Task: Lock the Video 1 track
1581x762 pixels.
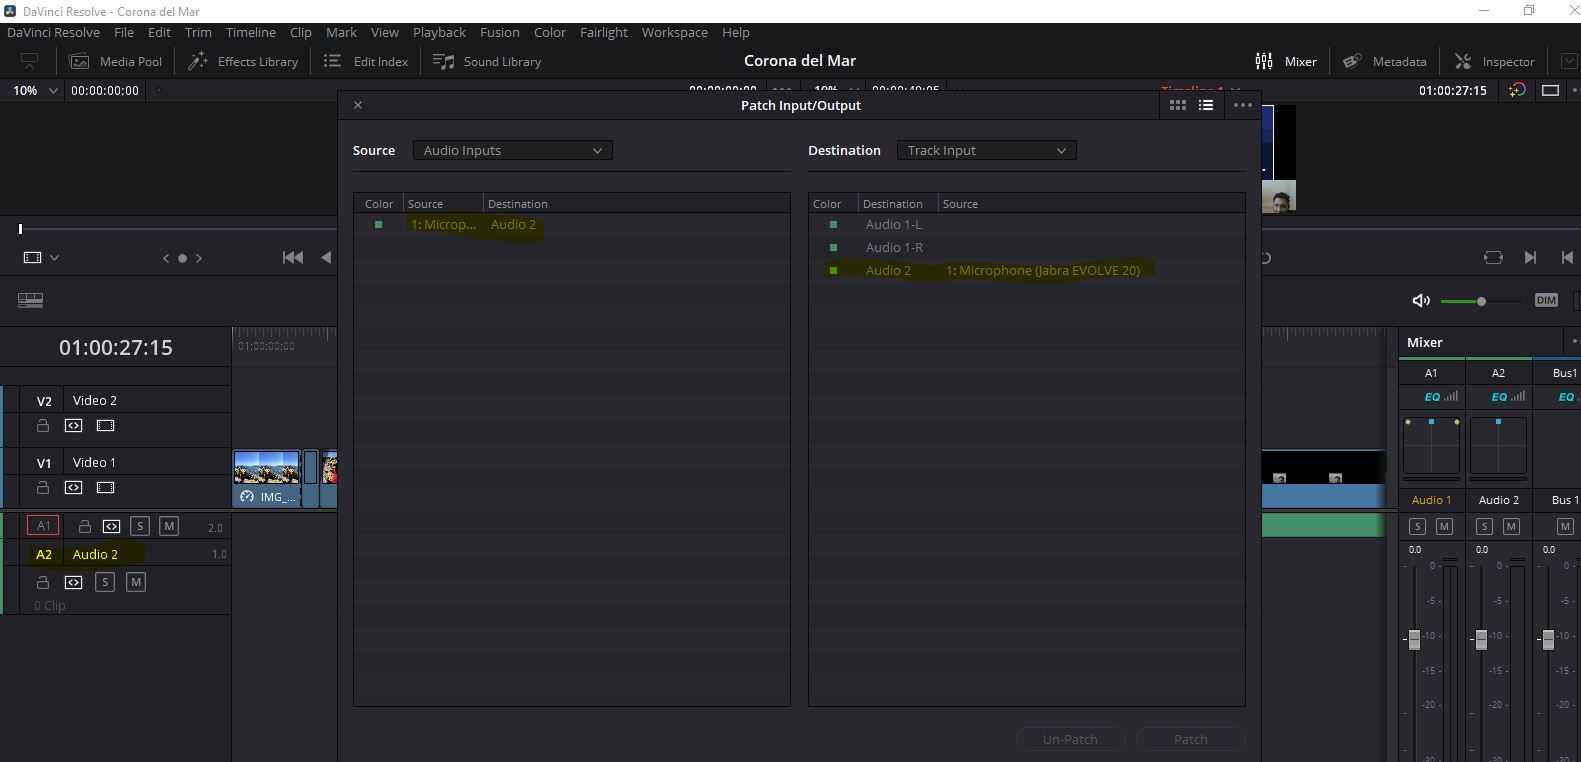Action: pyautogui.click(x=43, y=487)
